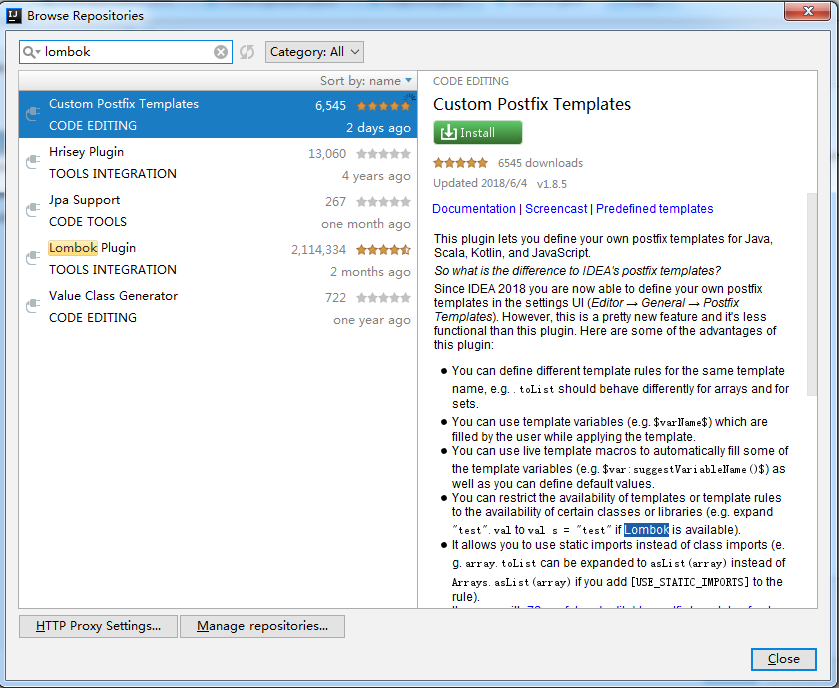Select Value Class Generator in list
This screenshot has height=688, width=839.
(218, 306)
